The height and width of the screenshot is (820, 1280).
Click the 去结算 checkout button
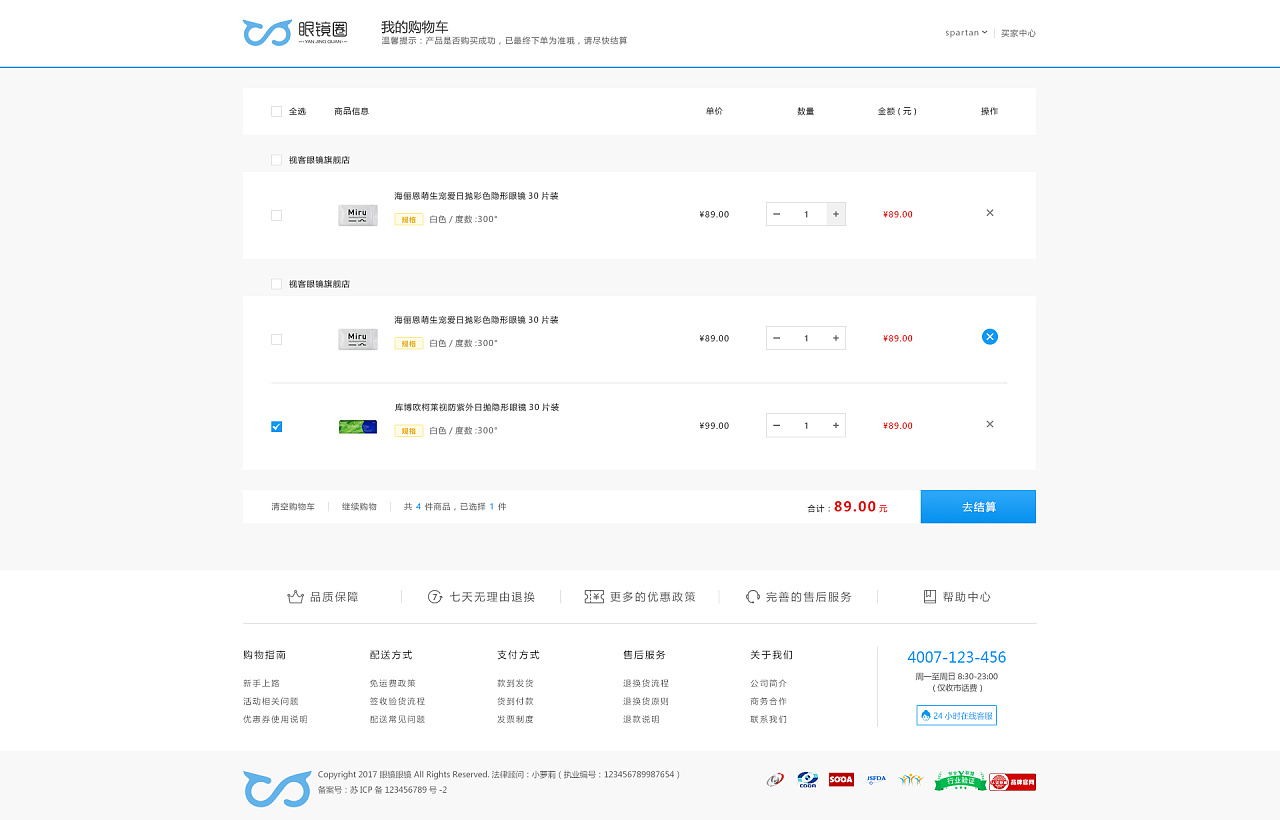[x=977, y=506]
